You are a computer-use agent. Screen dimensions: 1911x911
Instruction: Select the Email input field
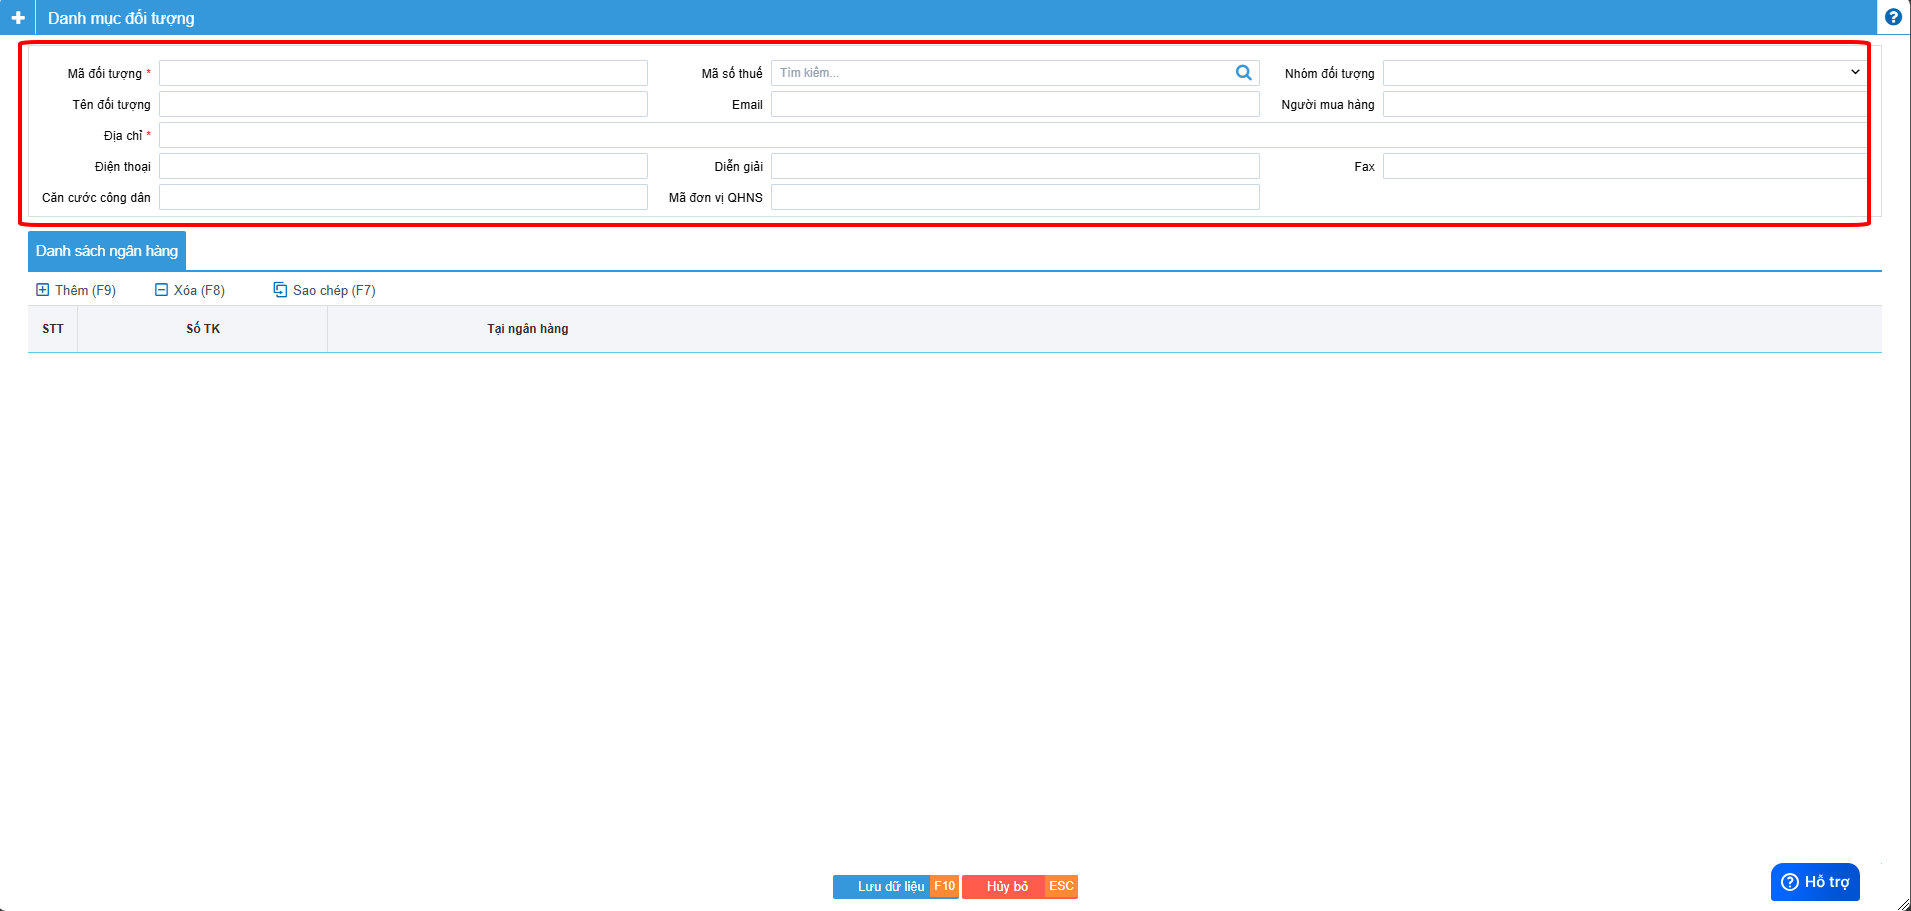(1014, 104)
